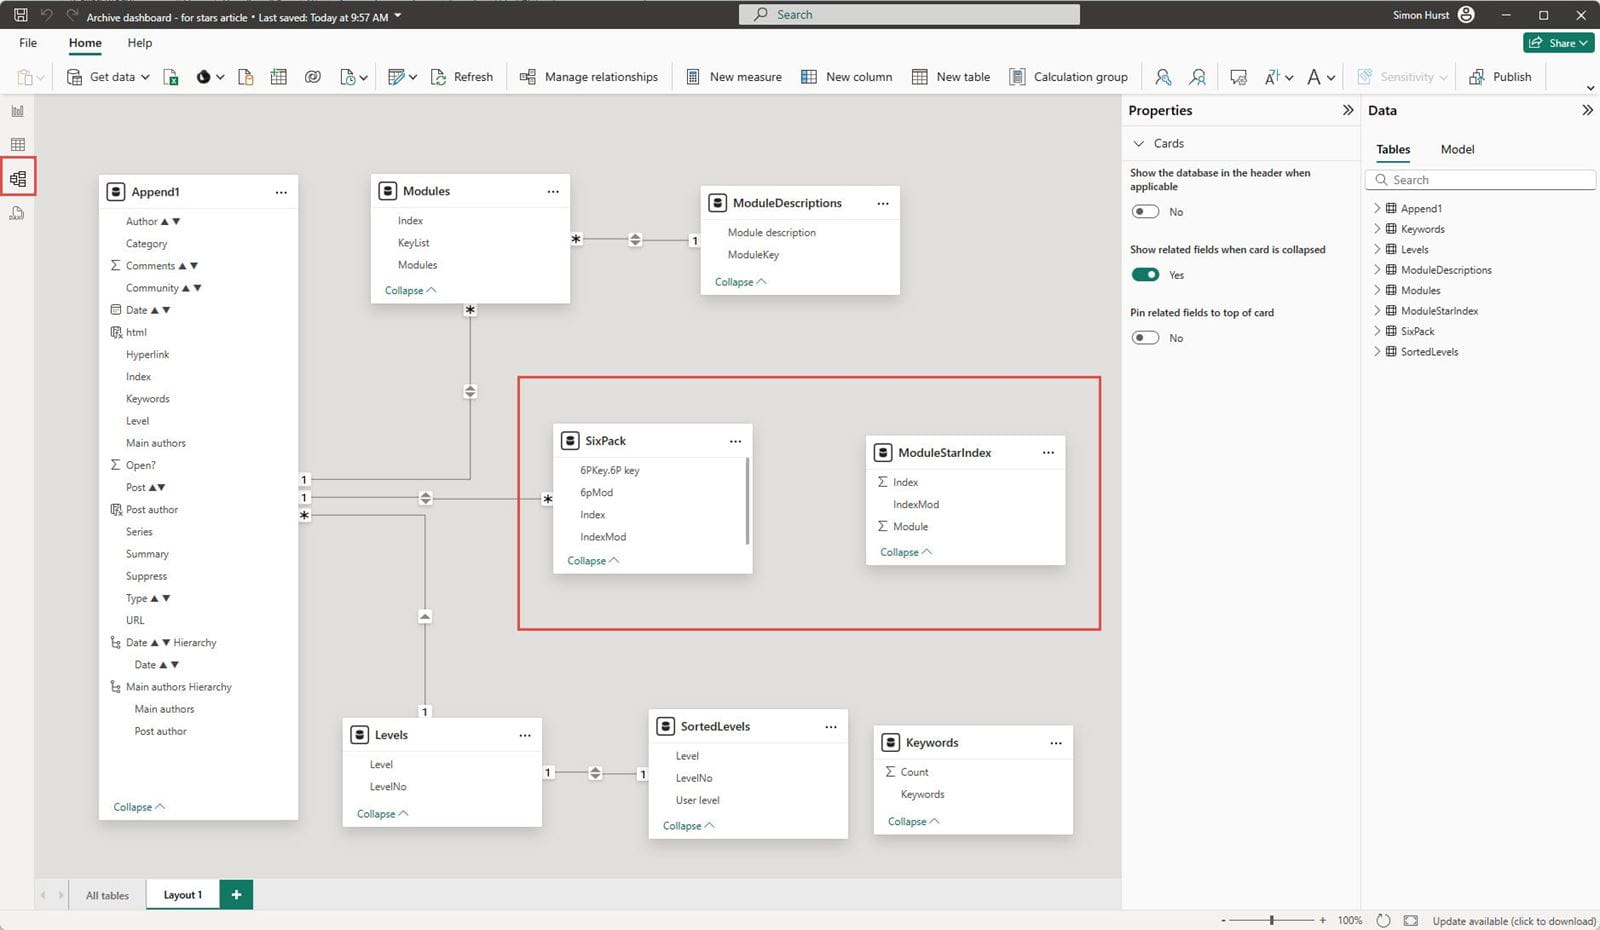The width and height of the screenshot is (1600, 930).
Task: Click the Refresh icon
Action: pyautogui.click(x=462, y=77)
